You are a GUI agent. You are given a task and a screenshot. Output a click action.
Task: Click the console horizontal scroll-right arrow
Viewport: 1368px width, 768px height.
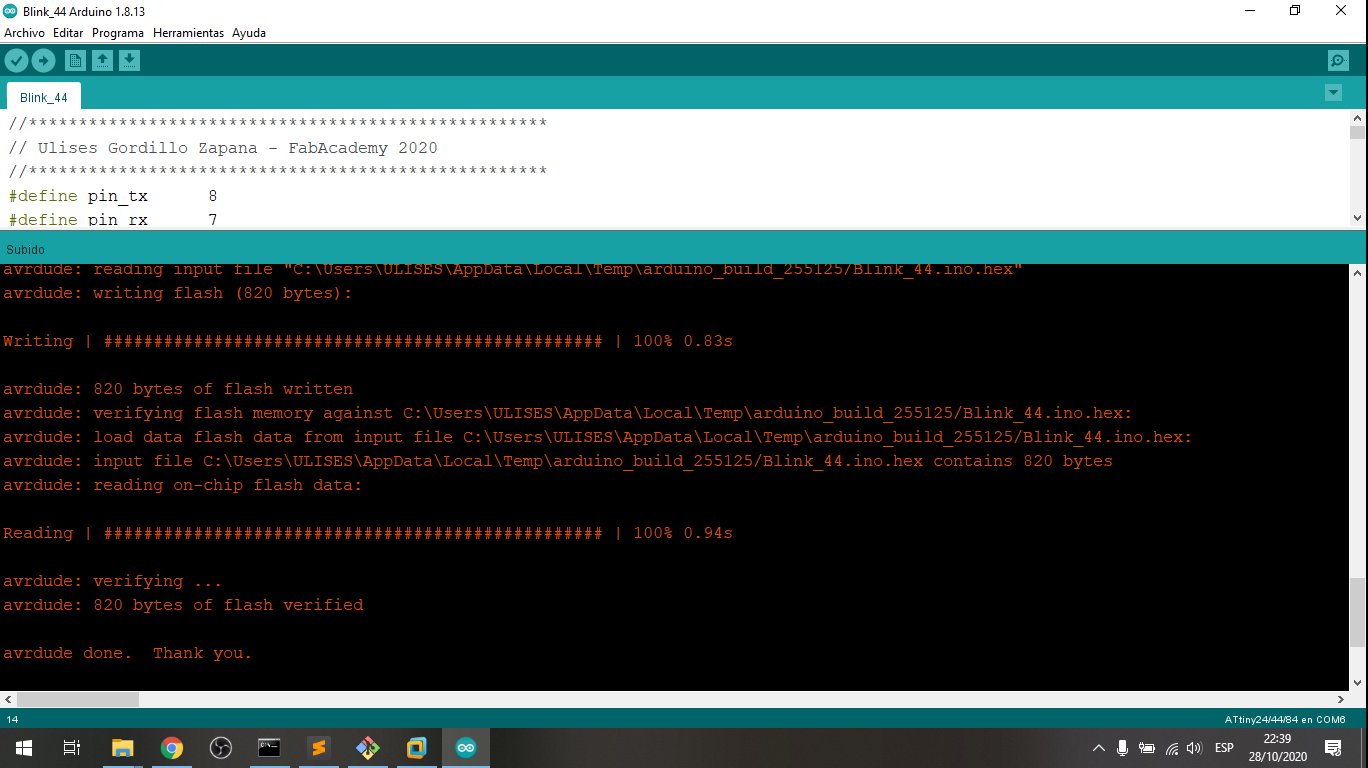point(1341,700)
